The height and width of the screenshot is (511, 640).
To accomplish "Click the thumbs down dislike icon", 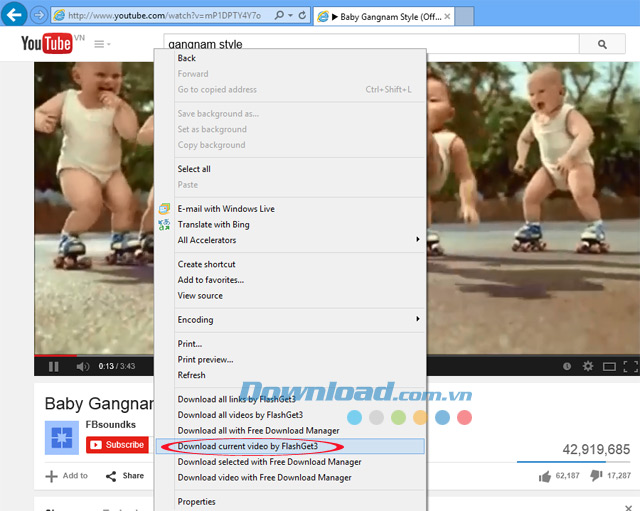I will pos(597,475).
